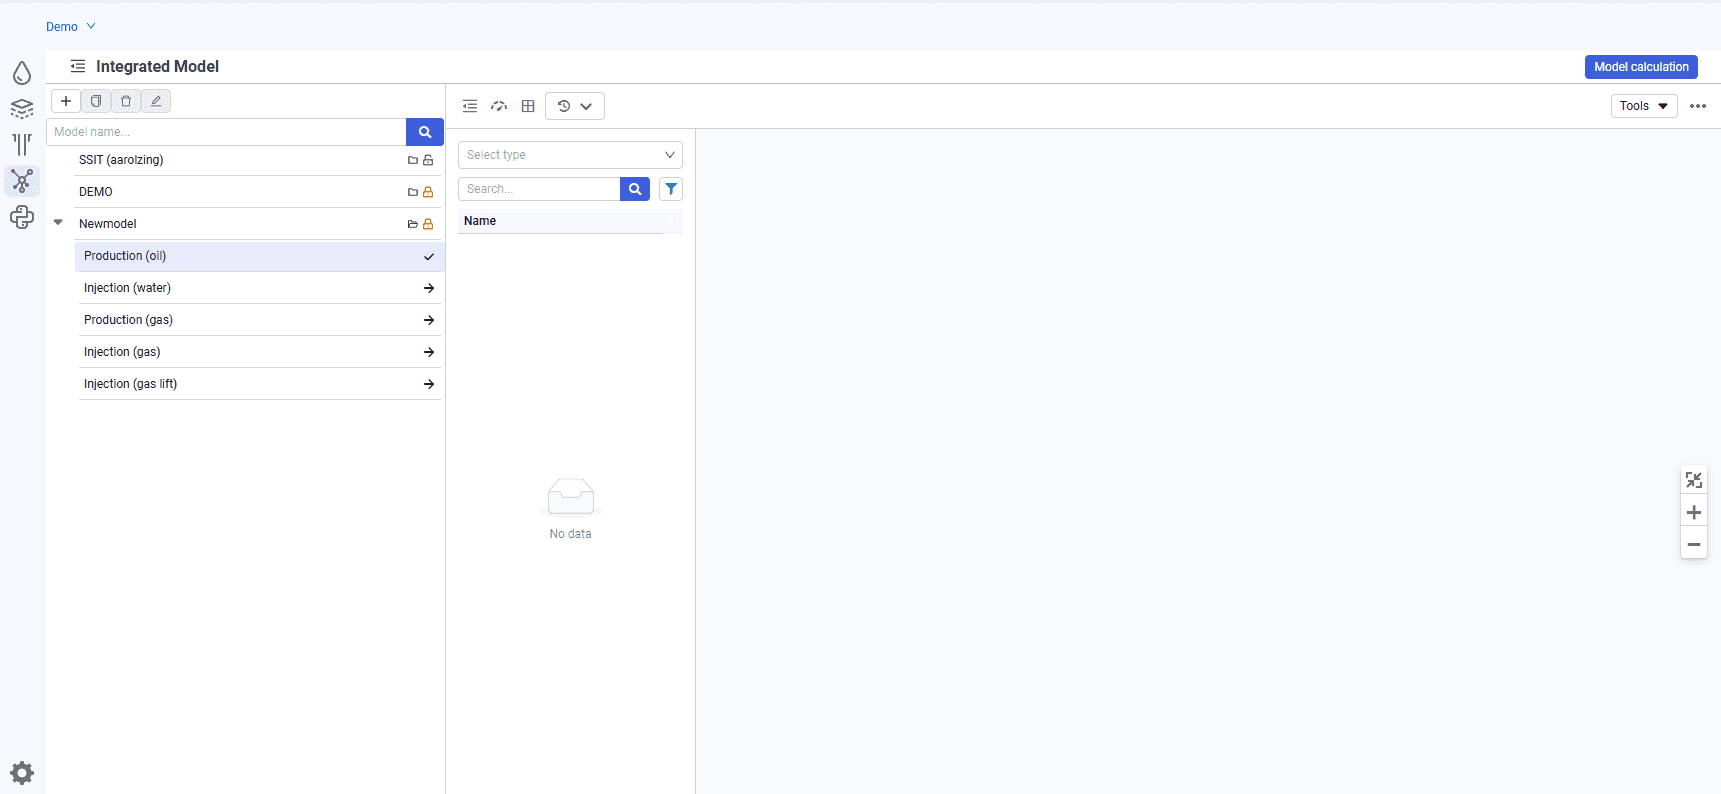Select the Injection (gas) network
The height and width of the screenshot is (794, 1721).
259,352
